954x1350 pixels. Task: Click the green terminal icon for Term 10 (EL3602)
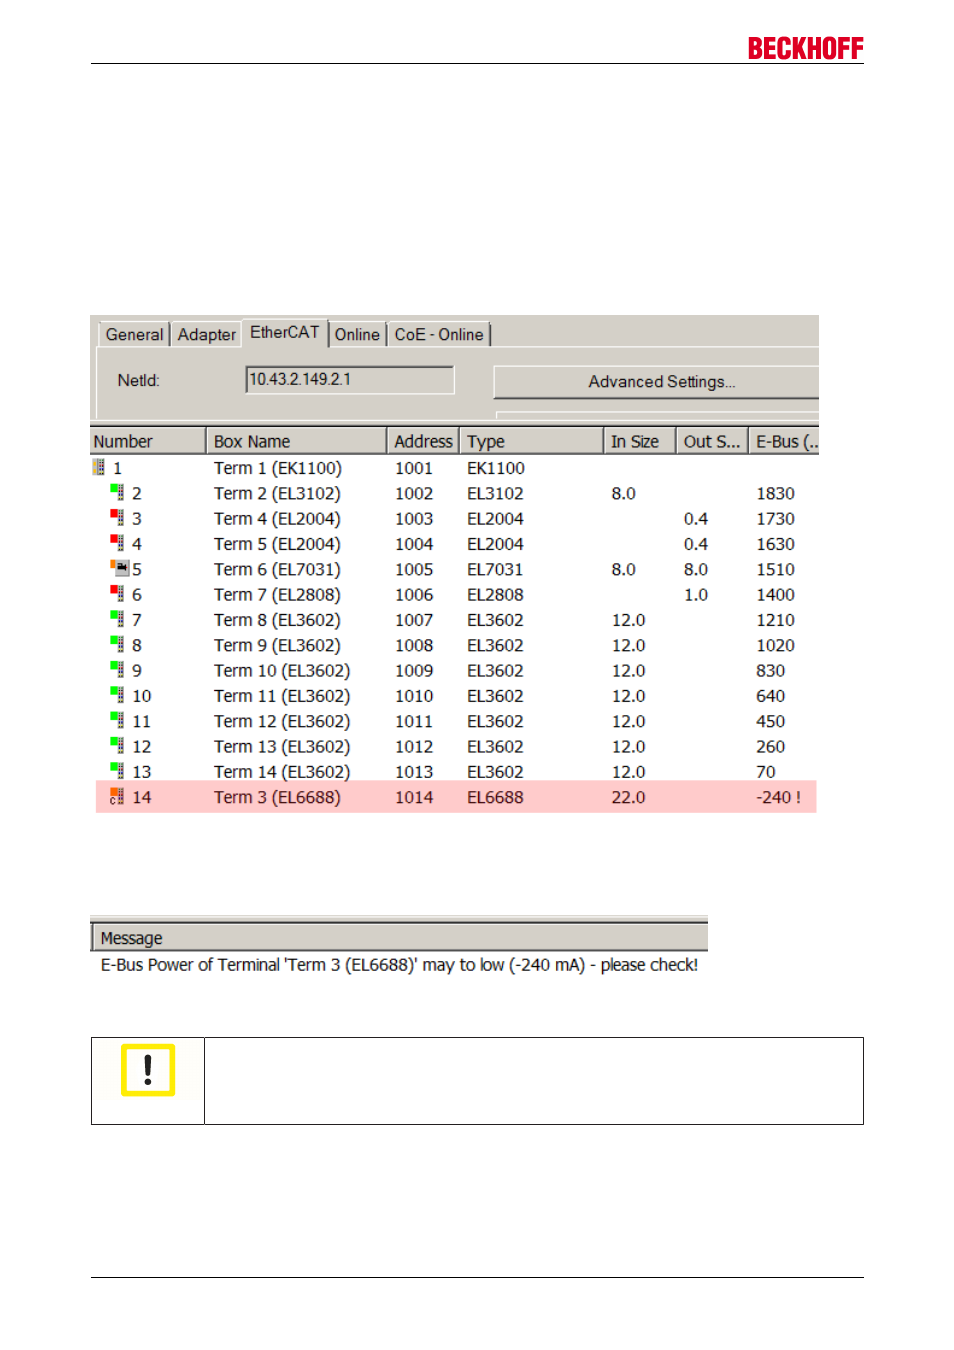click(117, 669)
